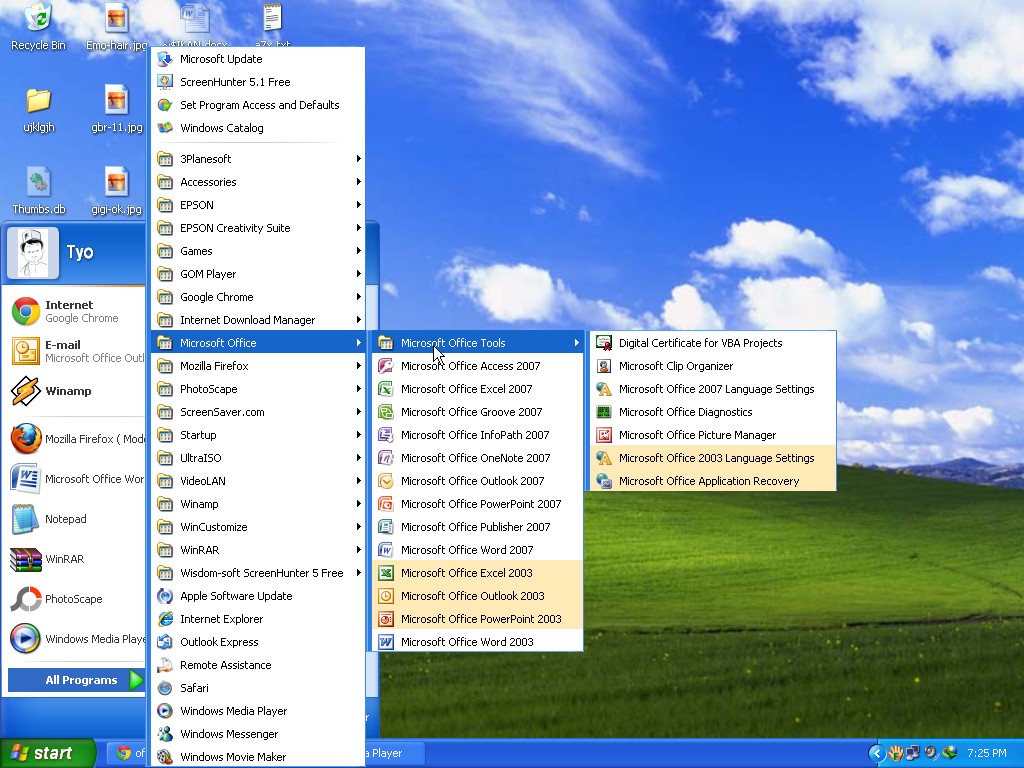Select Apple Software Update entry
This screenshot has height=768, width=1024.
pos(258,596)
